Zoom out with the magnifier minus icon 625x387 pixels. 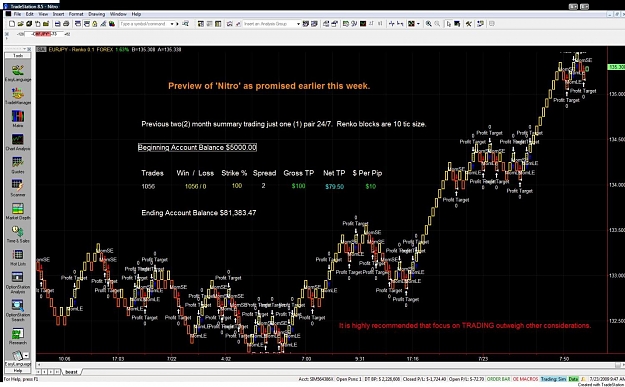[x=437, y=24]
